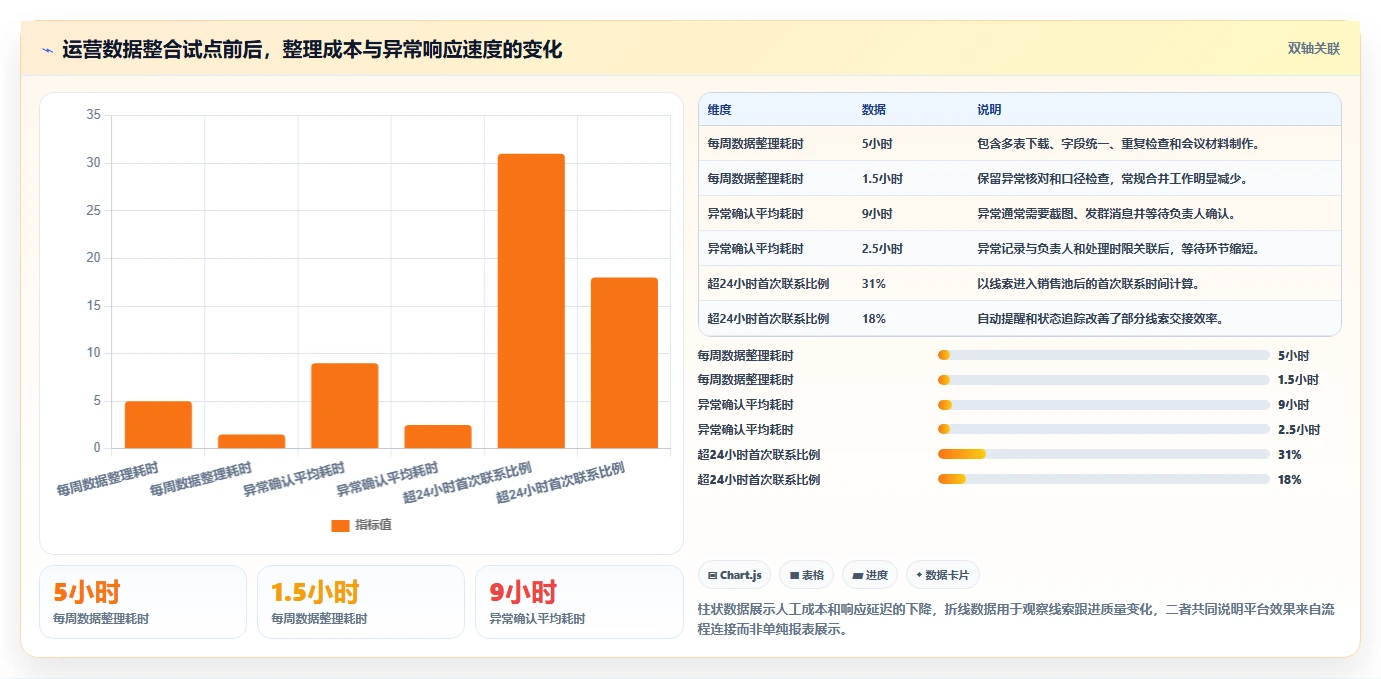Screen dimensions: 1381x679
Task: Open the 1.5小时 summary card
Action: (361, 602)
